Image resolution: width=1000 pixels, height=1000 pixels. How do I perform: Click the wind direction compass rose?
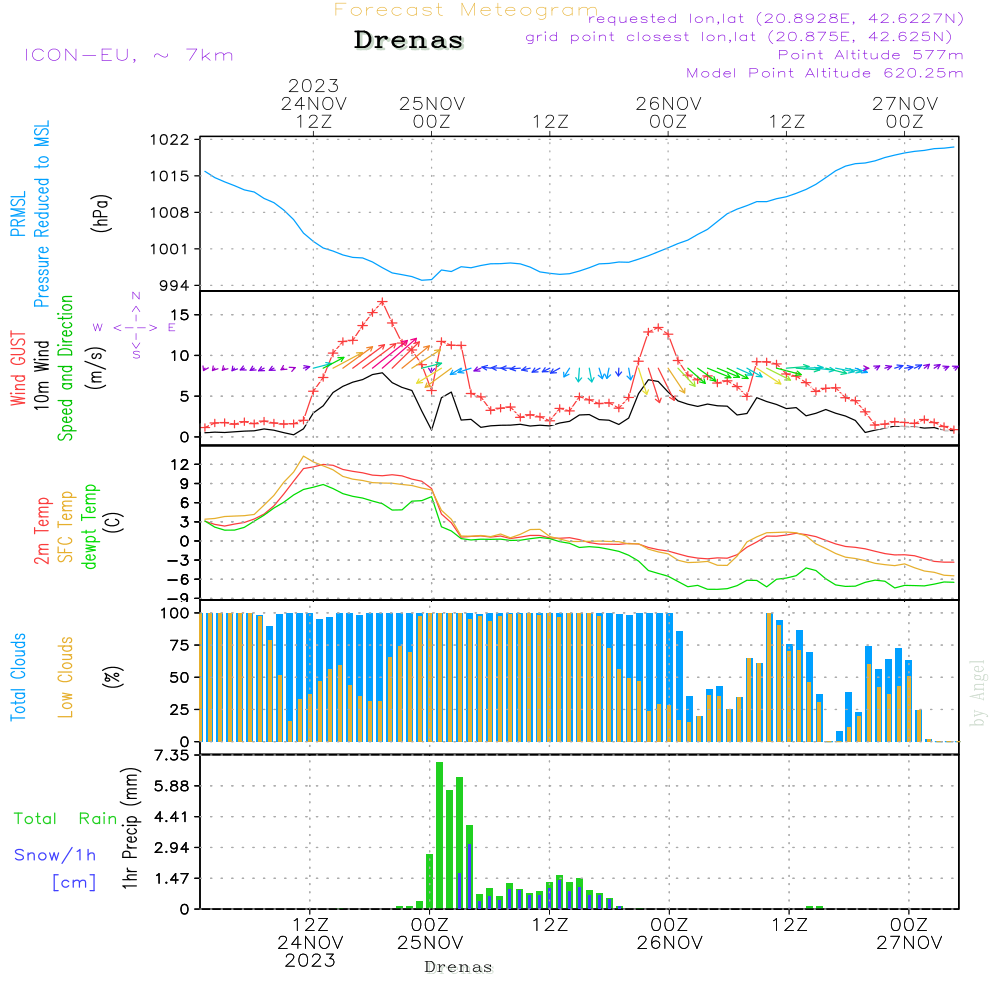(136, 326)
